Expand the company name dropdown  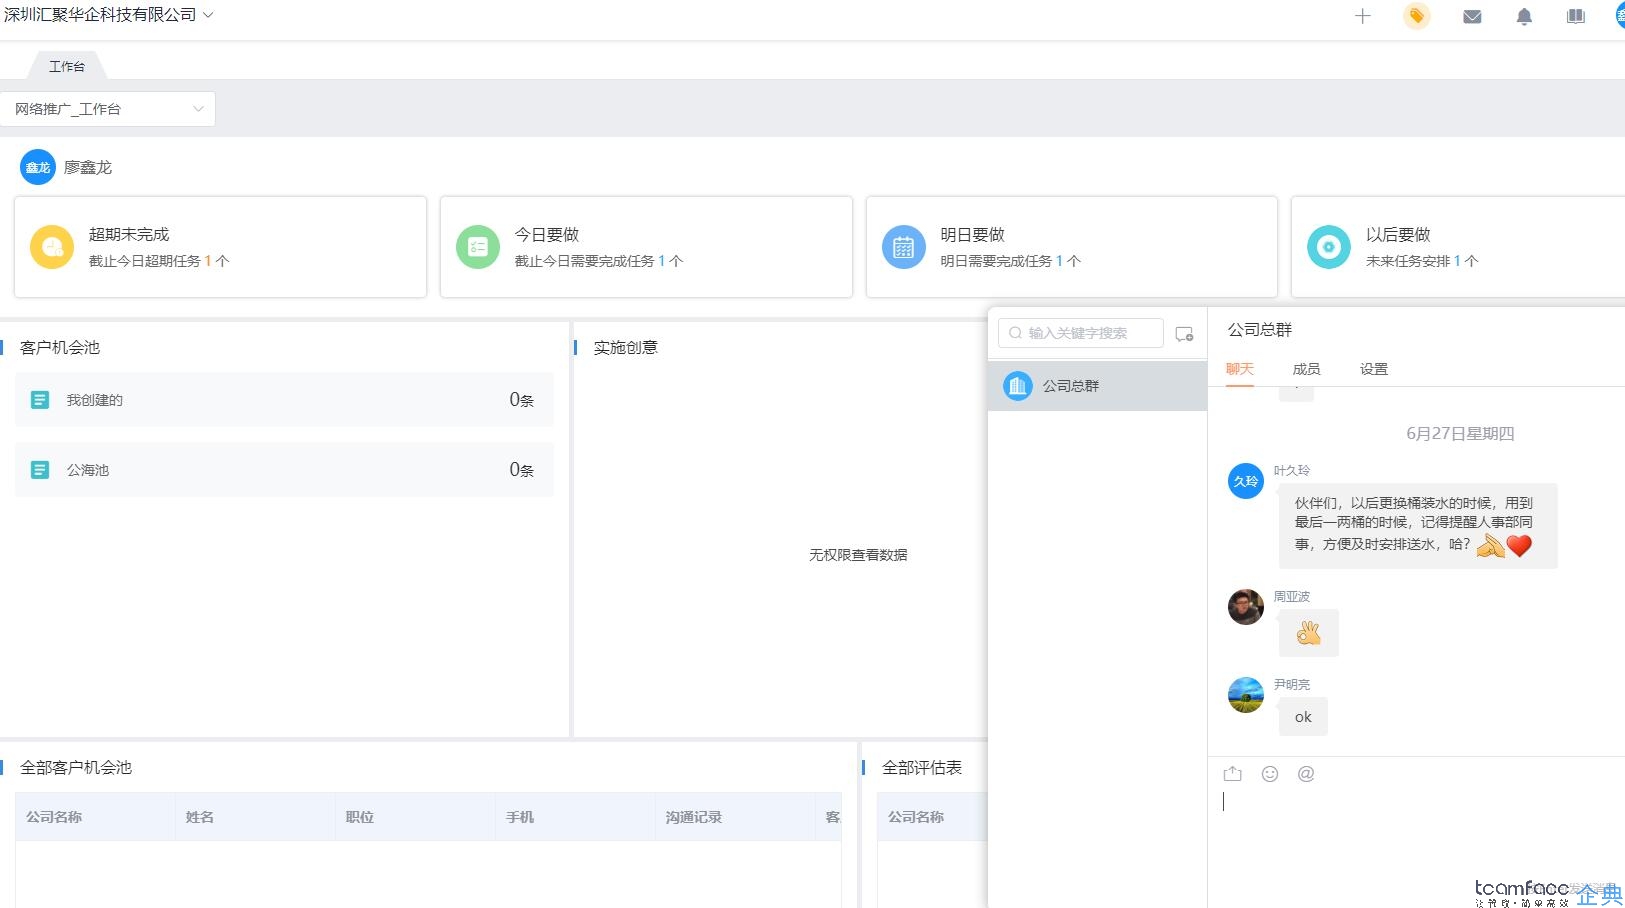208,15
